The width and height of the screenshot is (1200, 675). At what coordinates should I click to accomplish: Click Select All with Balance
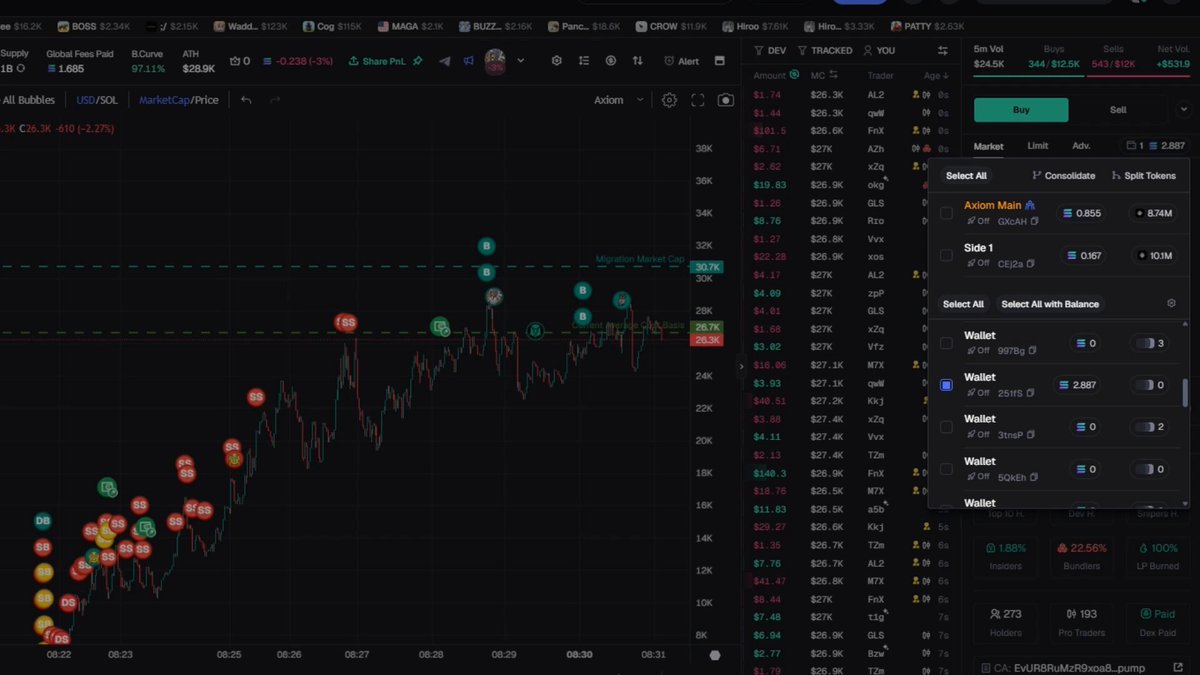pyautogui.click(x=1050, y=304)
